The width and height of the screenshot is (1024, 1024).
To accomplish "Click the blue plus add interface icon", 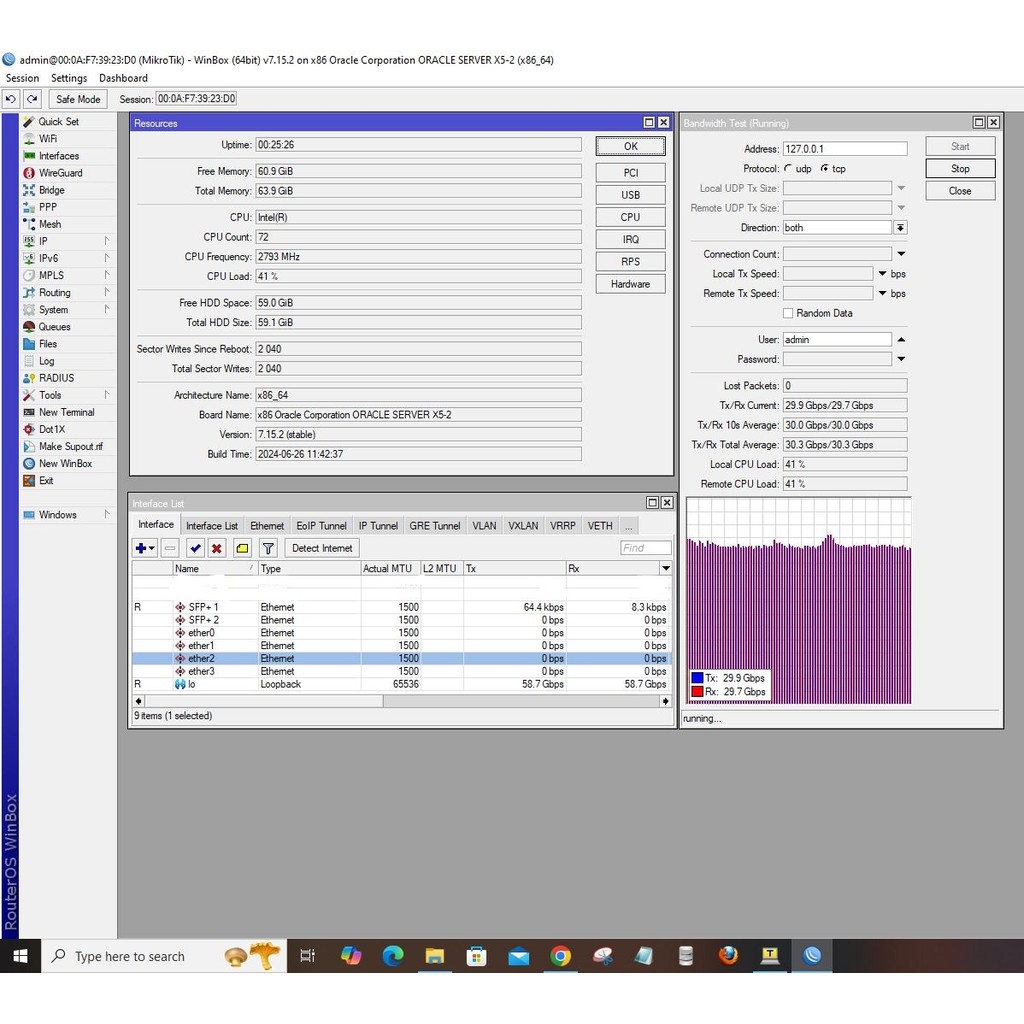I will [142, 548].
